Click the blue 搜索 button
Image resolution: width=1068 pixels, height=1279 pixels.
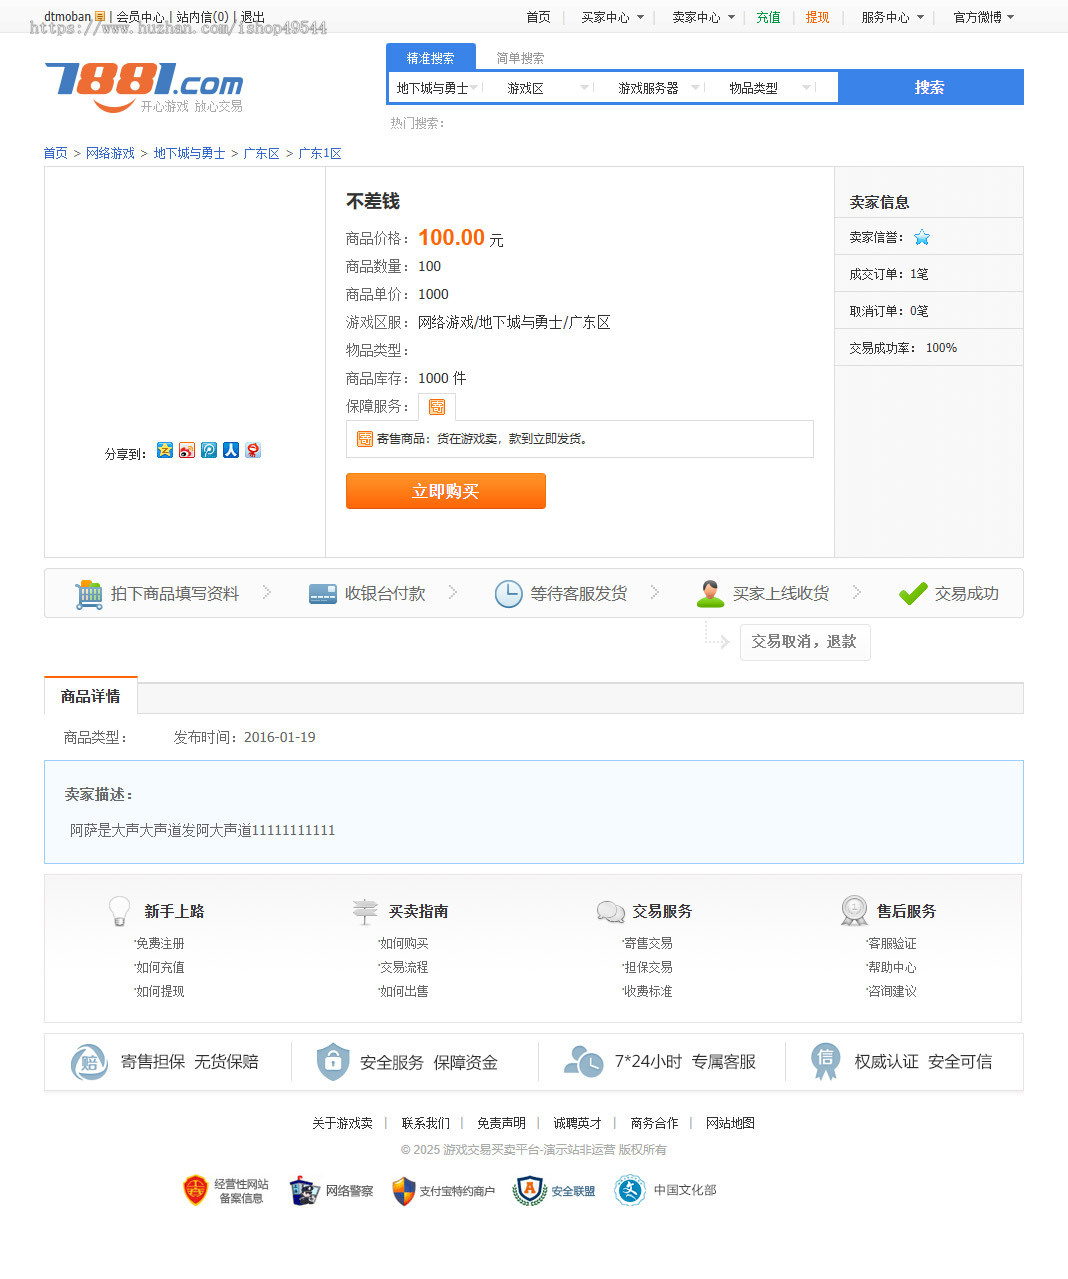tap(930, 87)
